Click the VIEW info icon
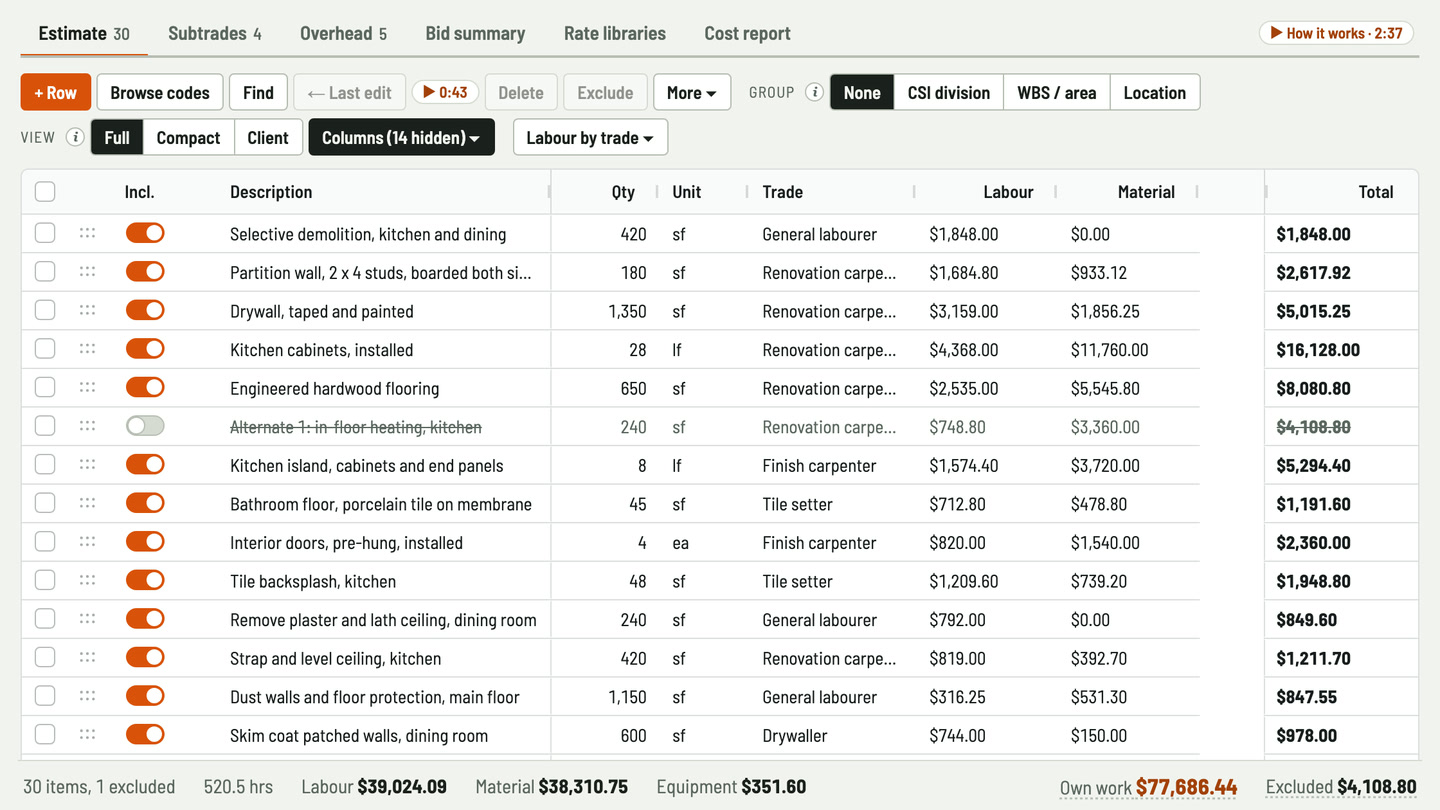 (x=75, y=137)
